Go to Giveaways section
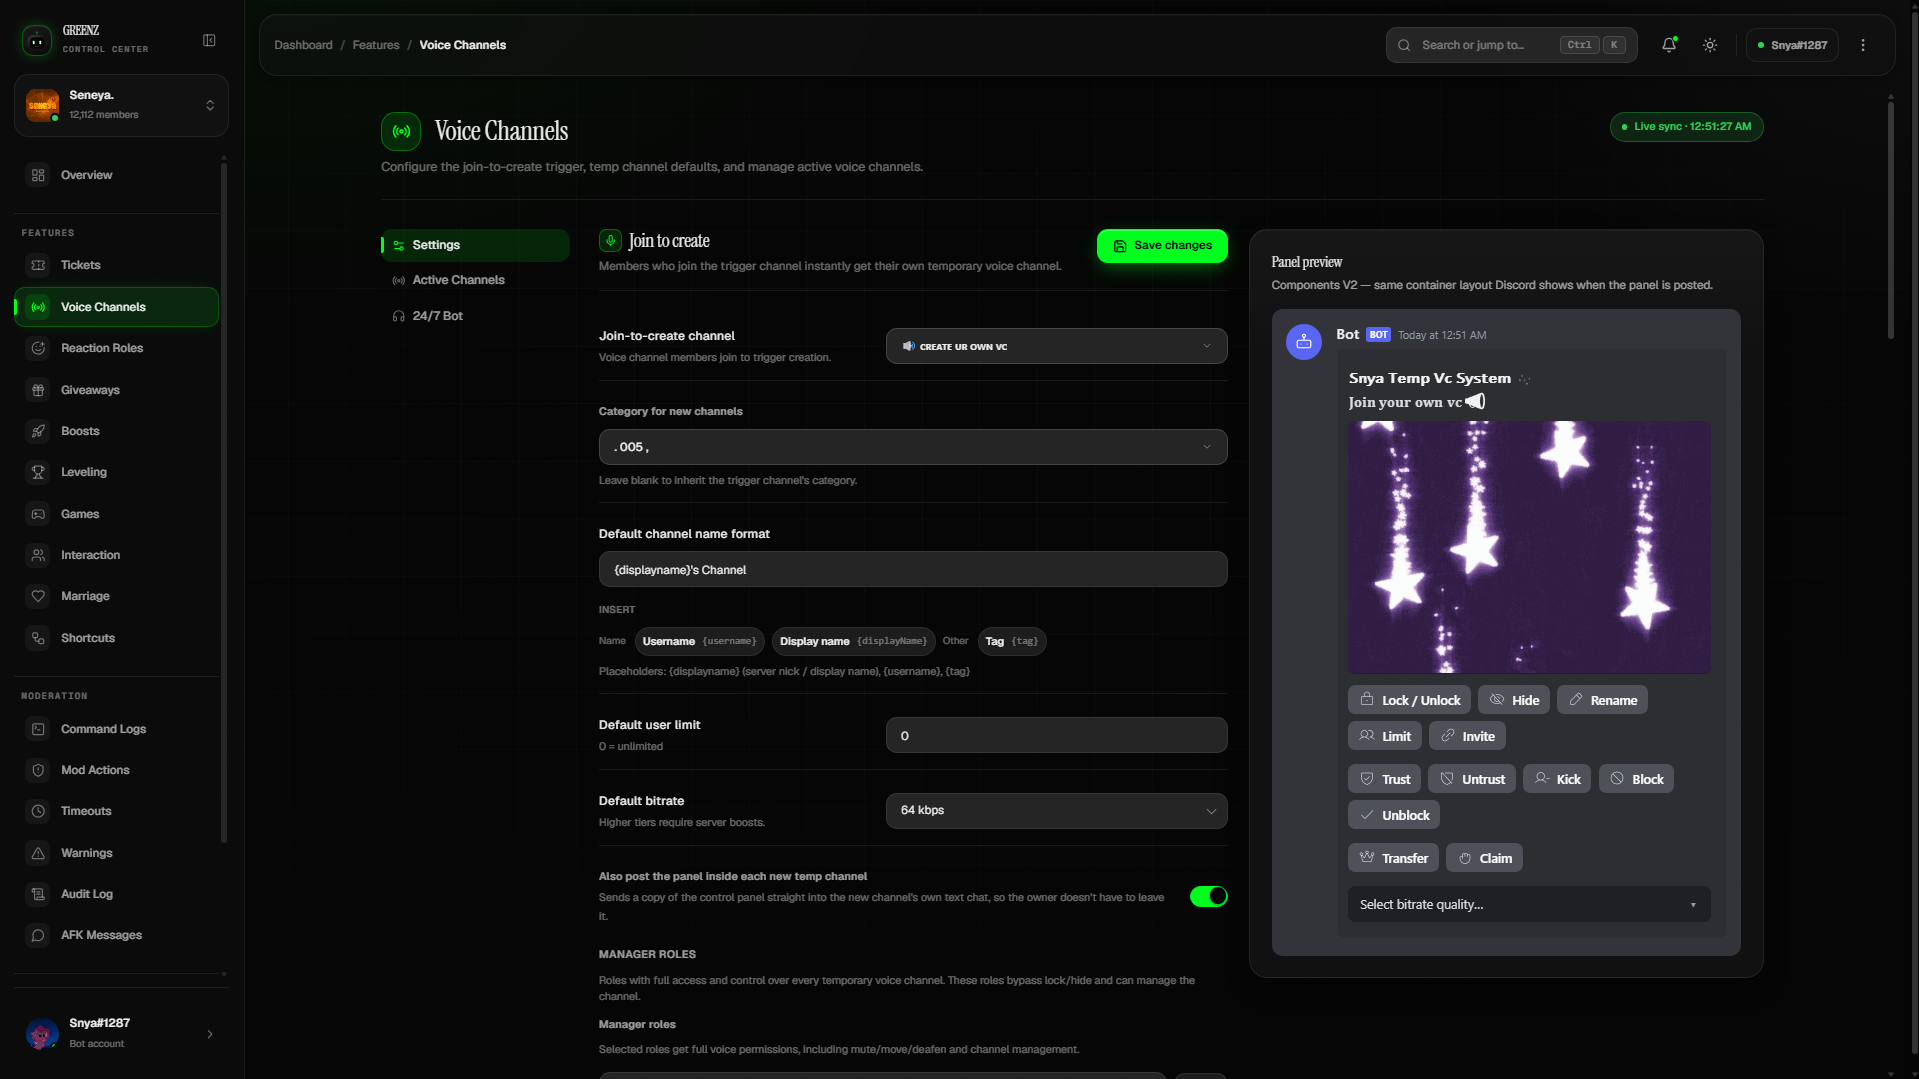 (117, 390)
